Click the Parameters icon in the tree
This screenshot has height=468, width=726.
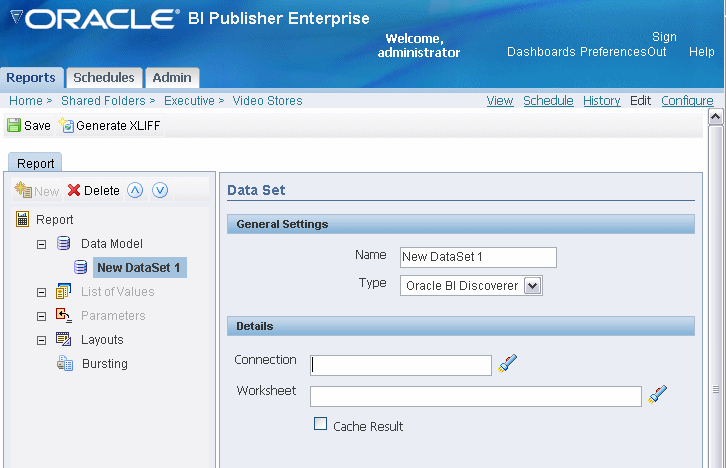tap(63, 315)
